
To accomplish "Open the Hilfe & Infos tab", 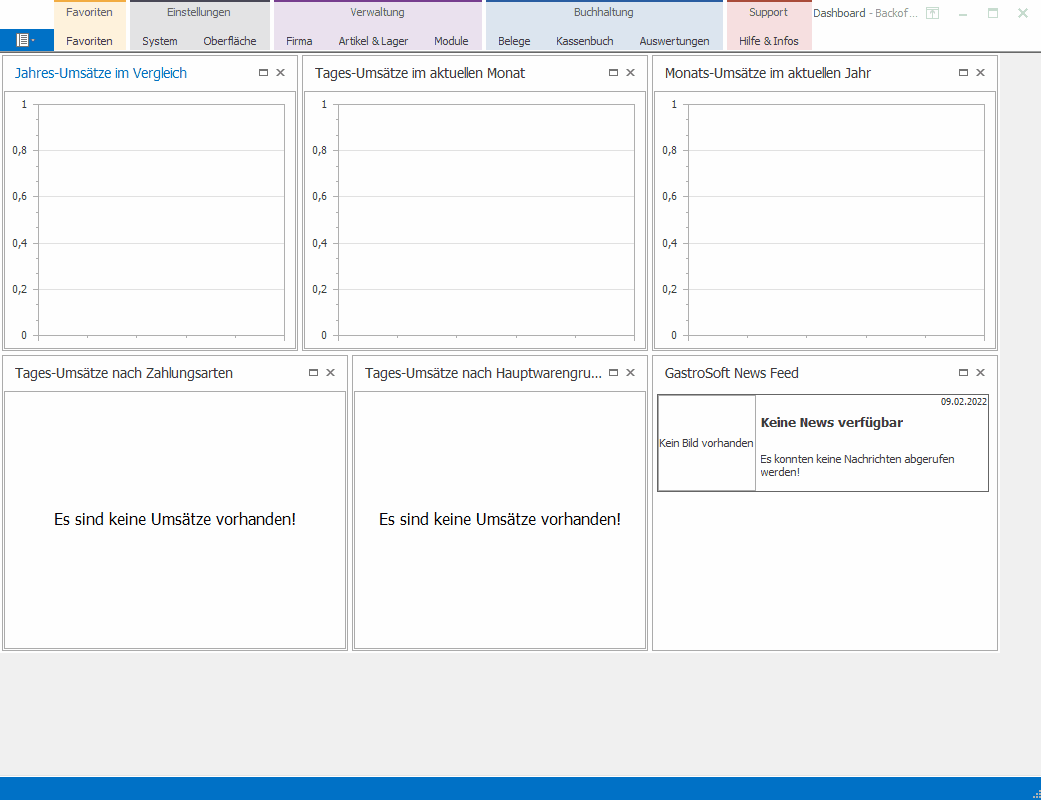I will pos(768,41).
